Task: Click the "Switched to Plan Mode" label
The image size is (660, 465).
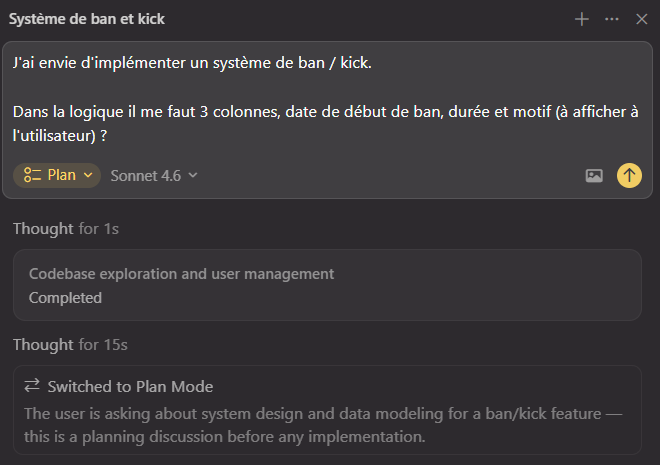Action: [x=130, y=386]
